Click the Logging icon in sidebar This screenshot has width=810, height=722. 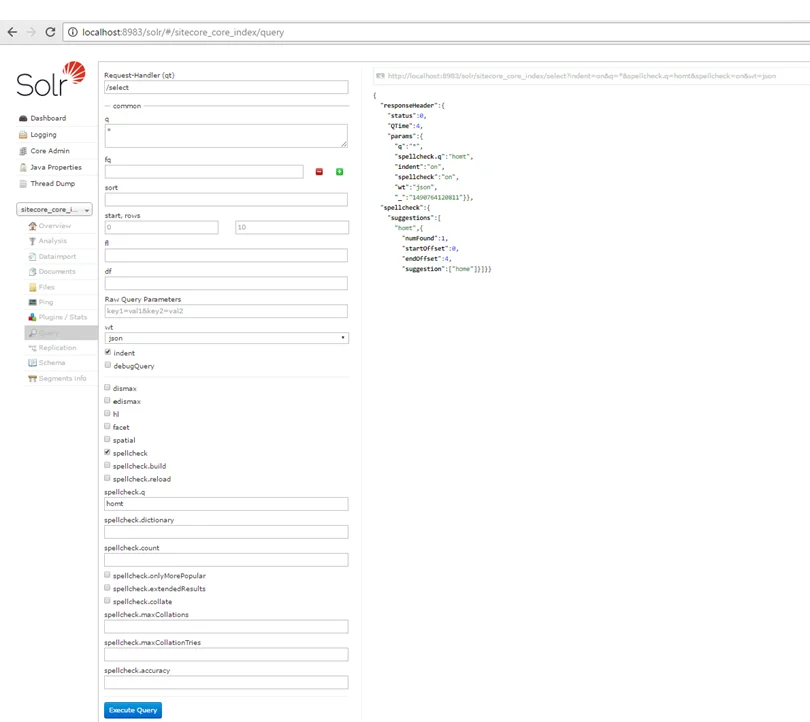click(23, 135)
